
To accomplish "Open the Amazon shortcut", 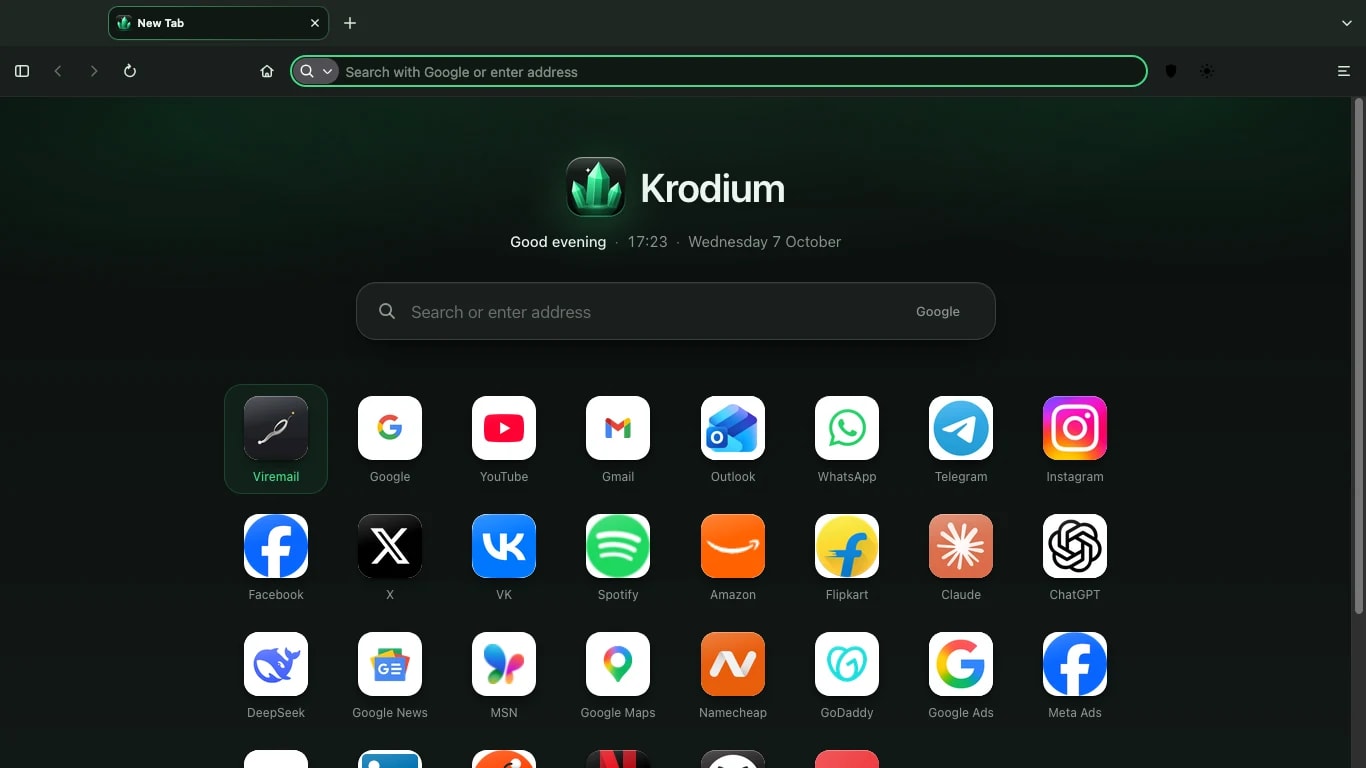I will 733,557.
